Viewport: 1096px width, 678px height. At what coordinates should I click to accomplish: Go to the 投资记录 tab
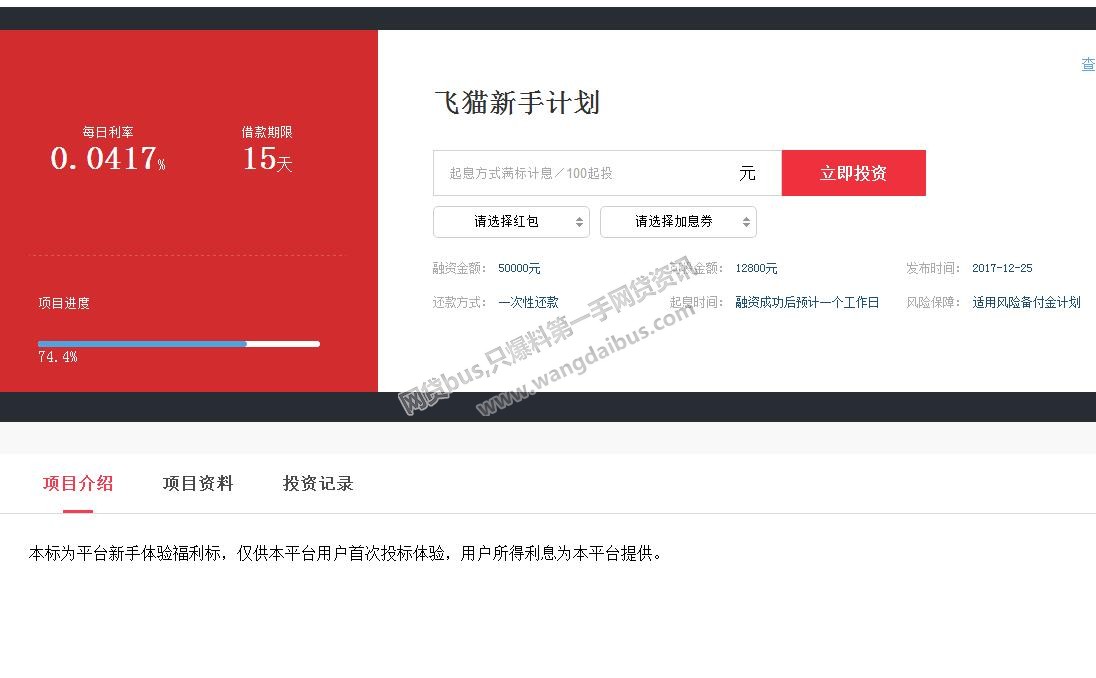click(318, 484)
